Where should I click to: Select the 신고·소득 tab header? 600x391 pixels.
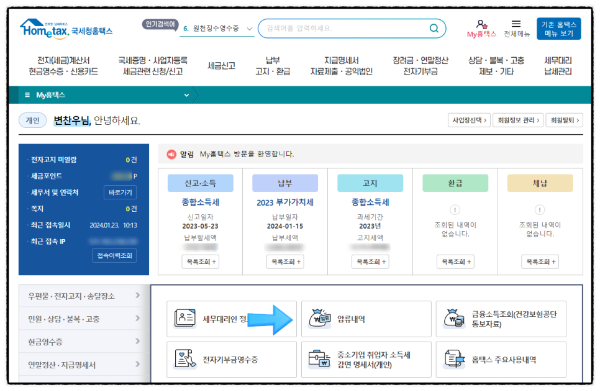pos(201,183)
